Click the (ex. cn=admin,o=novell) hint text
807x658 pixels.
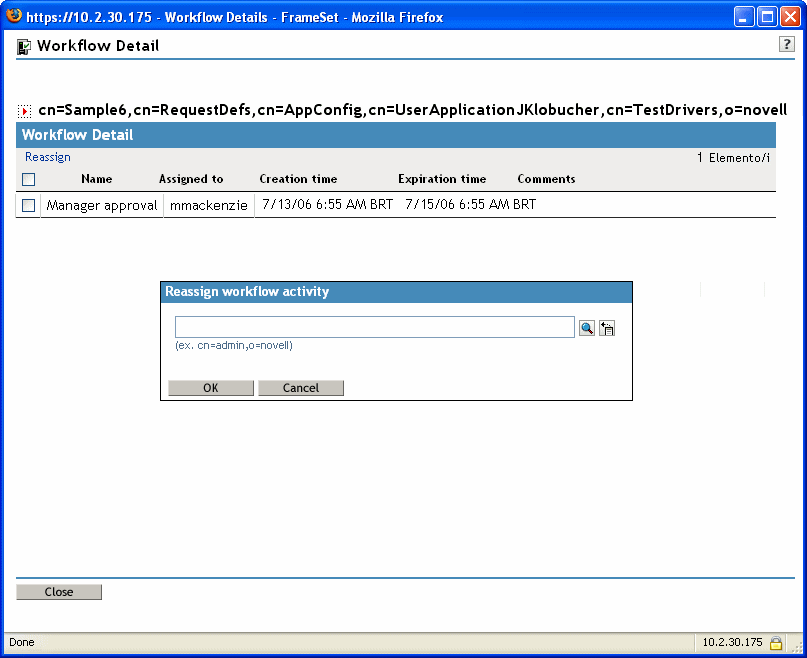click(x=234, y=345)
